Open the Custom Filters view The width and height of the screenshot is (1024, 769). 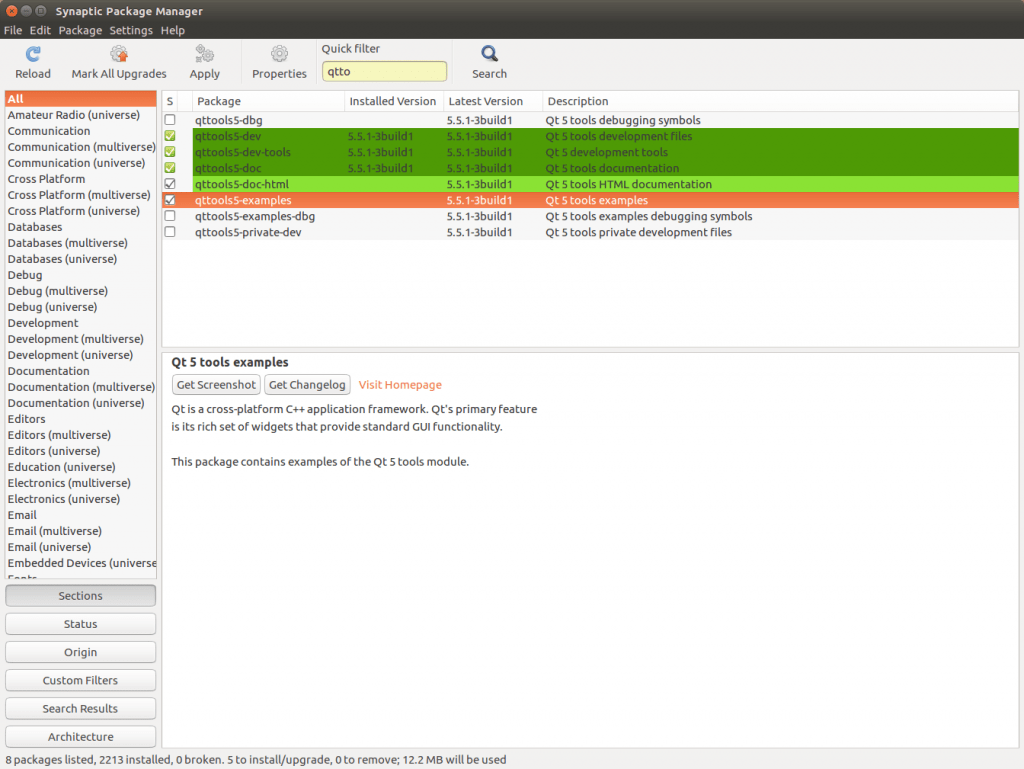click(80, 680)
